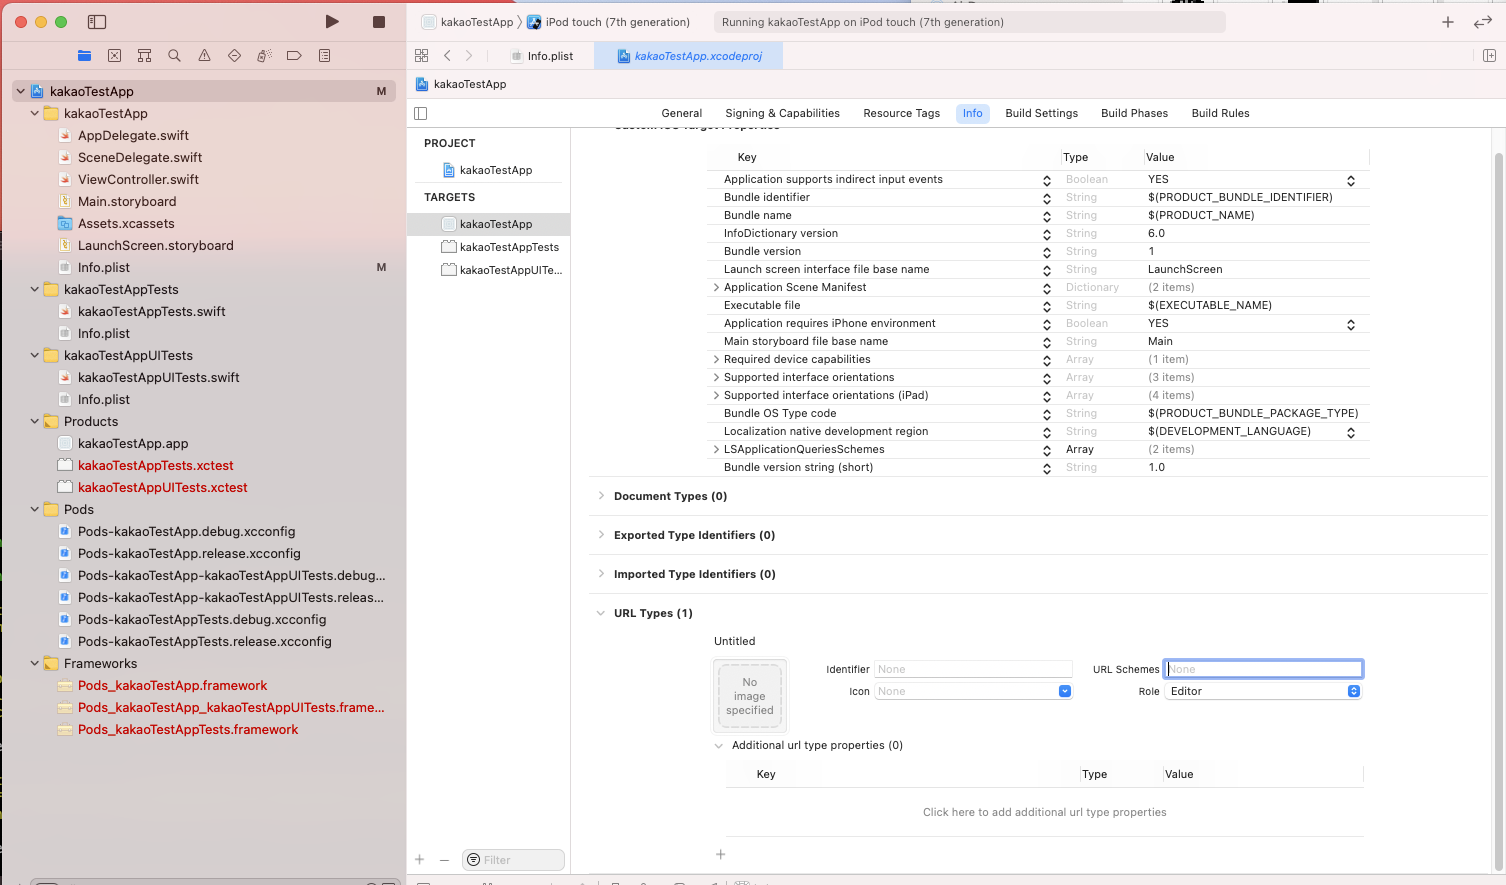The image size is (1506, 885).
Task: Click Bundle identifier key stepper arrows
Action: click(1047, 198)
